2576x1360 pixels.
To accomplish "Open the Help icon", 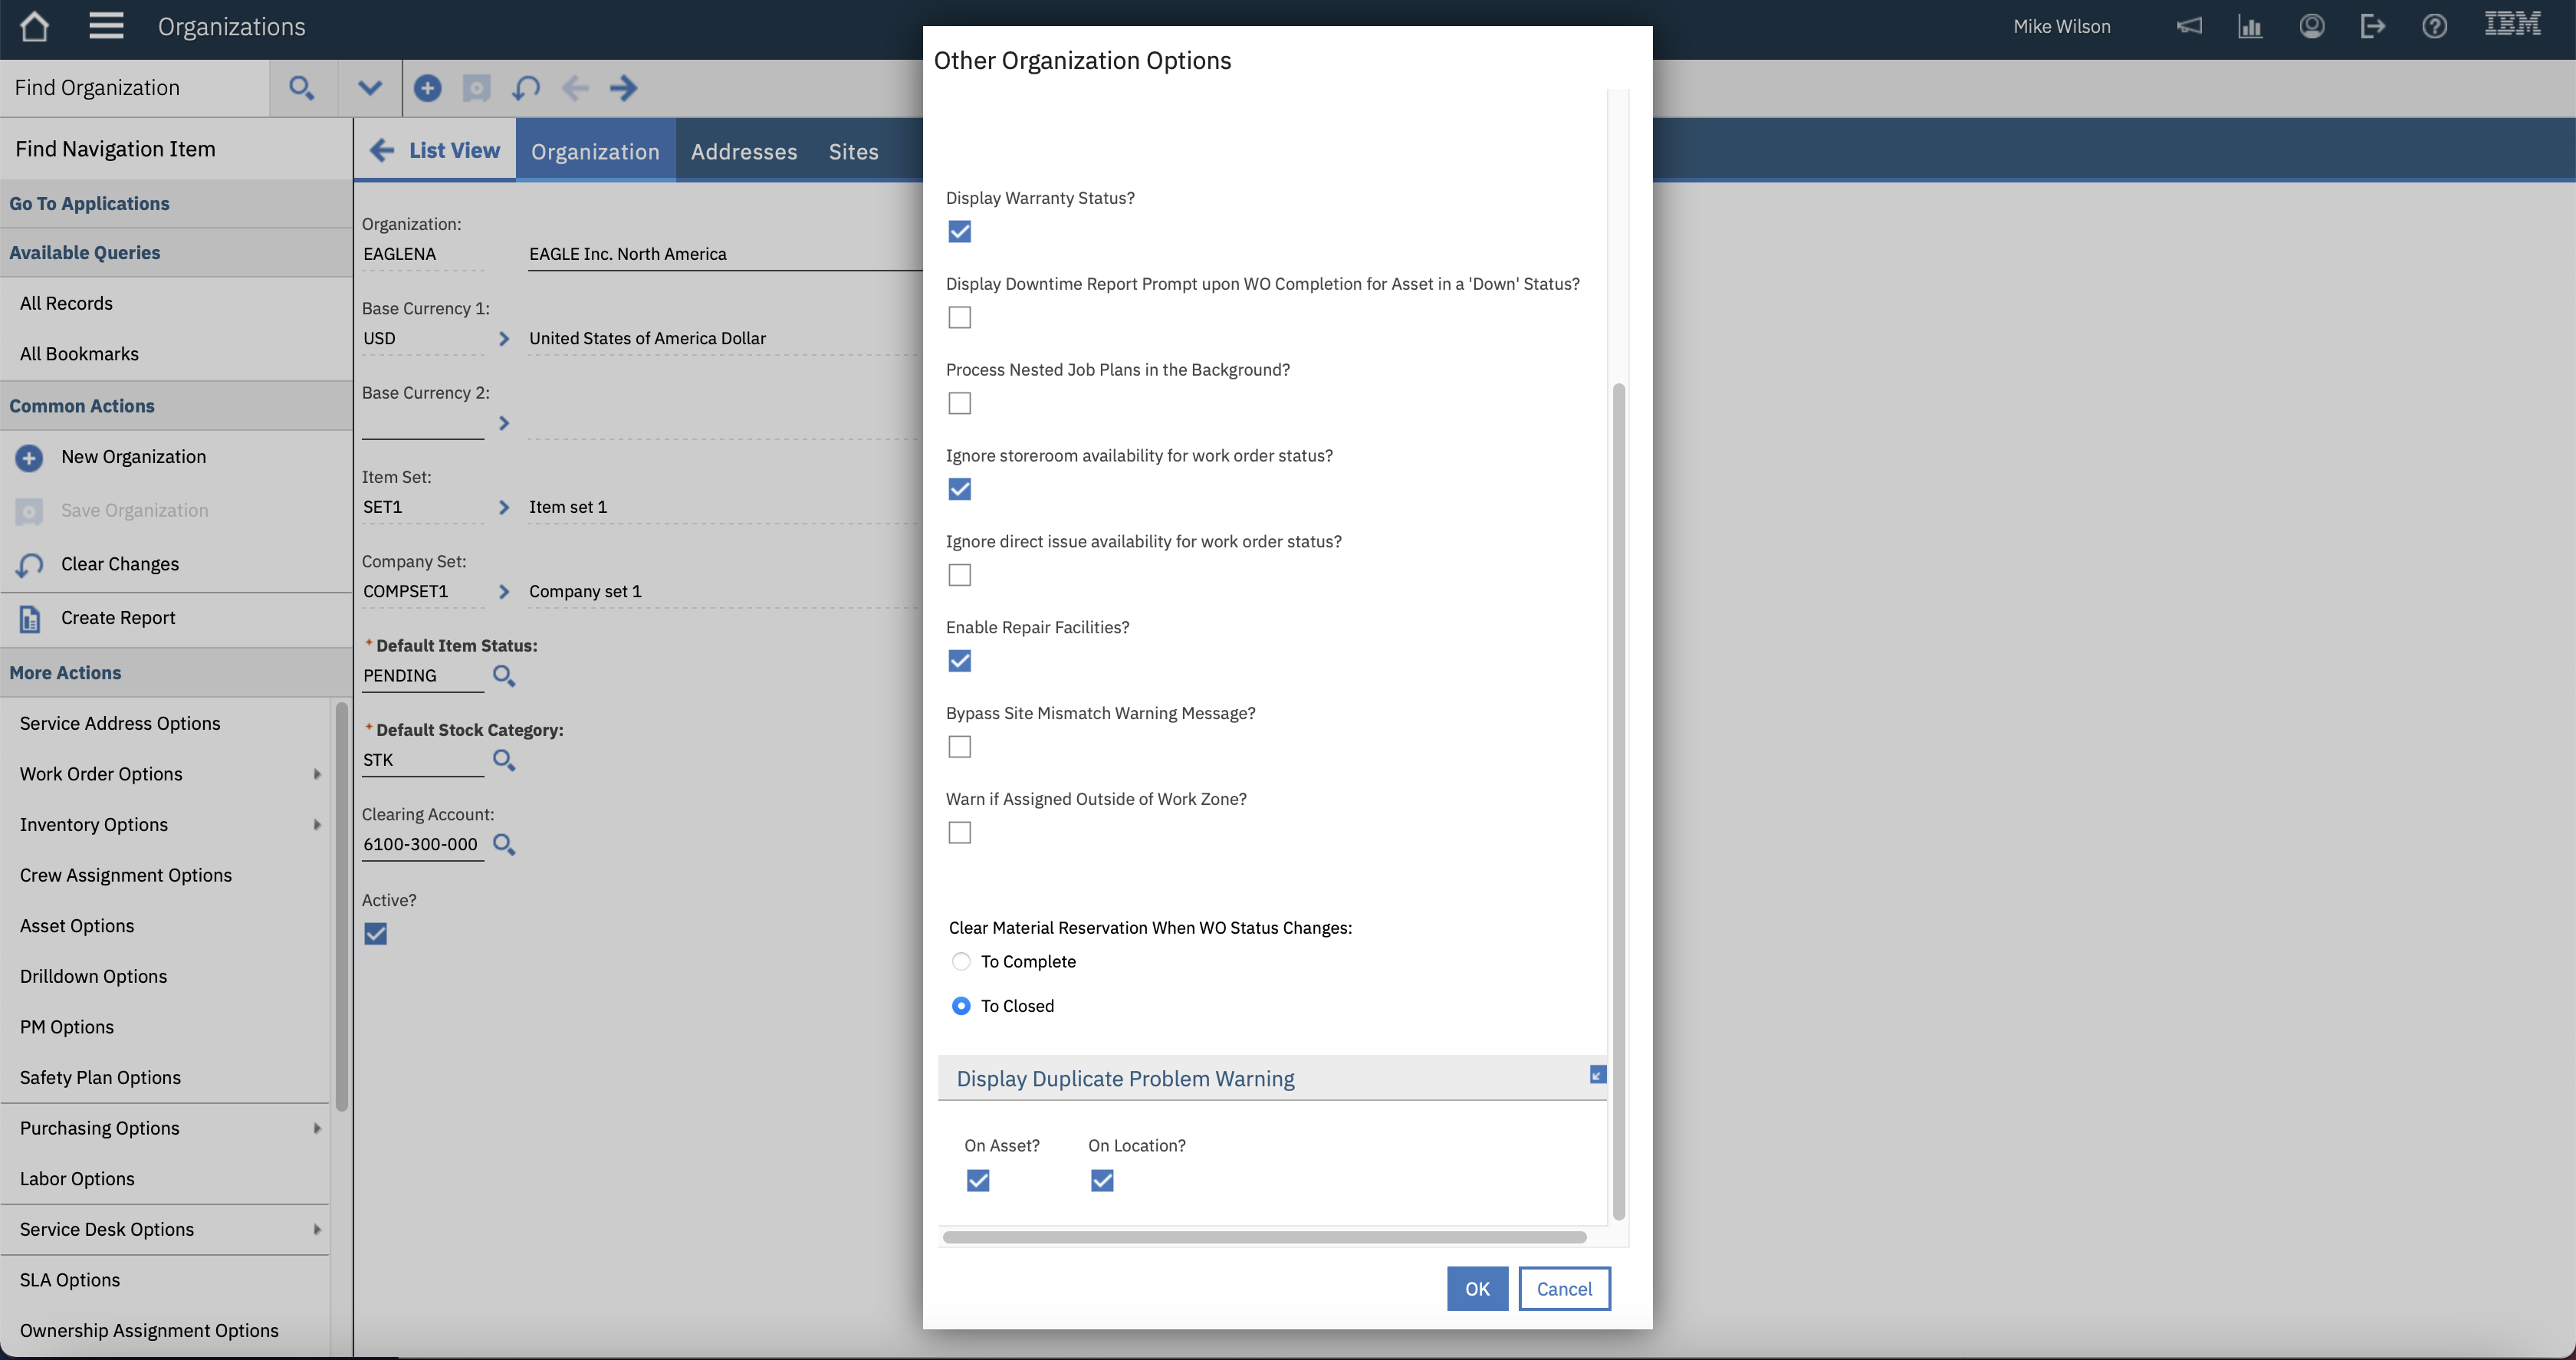I will [x=2435, y=27].
